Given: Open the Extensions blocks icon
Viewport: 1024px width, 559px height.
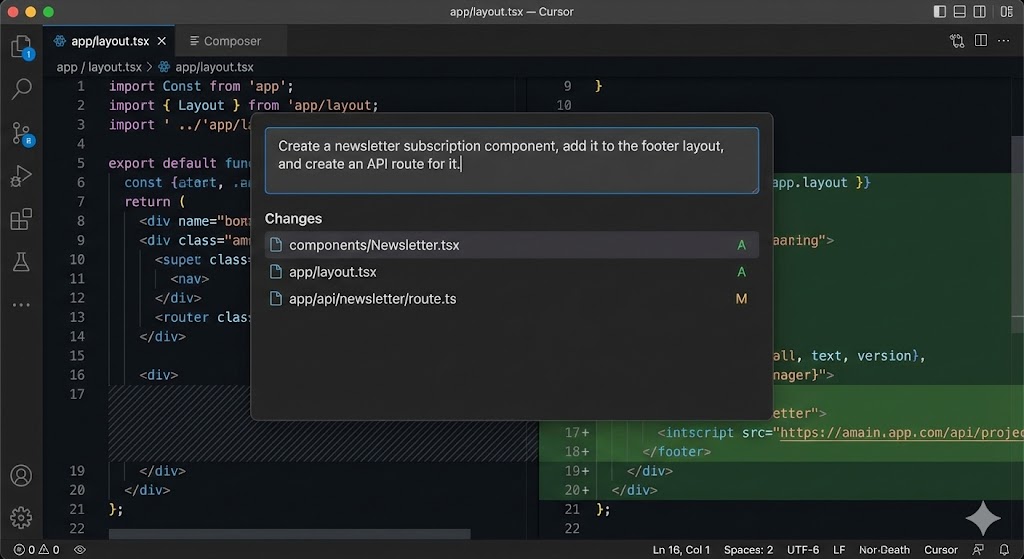Looking at the screenshot, I should pyautogui.click(x=21, y=219).
